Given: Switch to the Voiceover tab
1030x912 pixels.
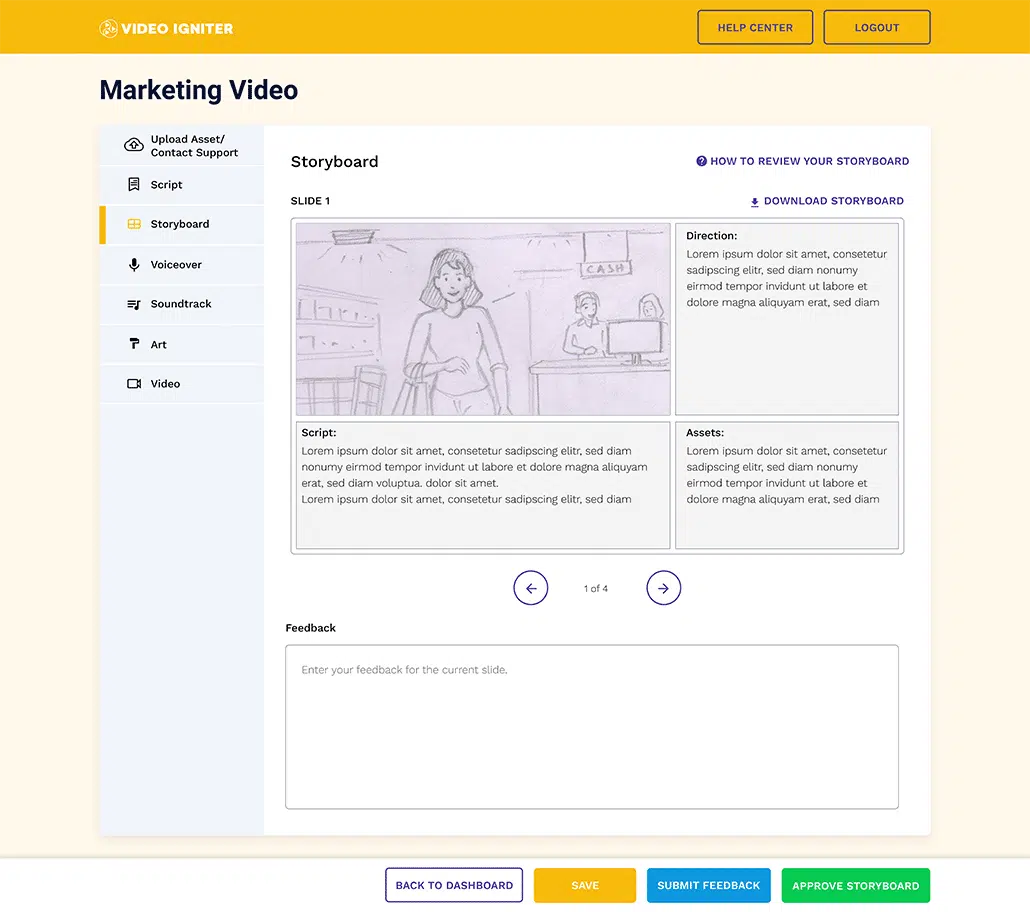Looking at the screenshot, I should [x=176, y=264].
